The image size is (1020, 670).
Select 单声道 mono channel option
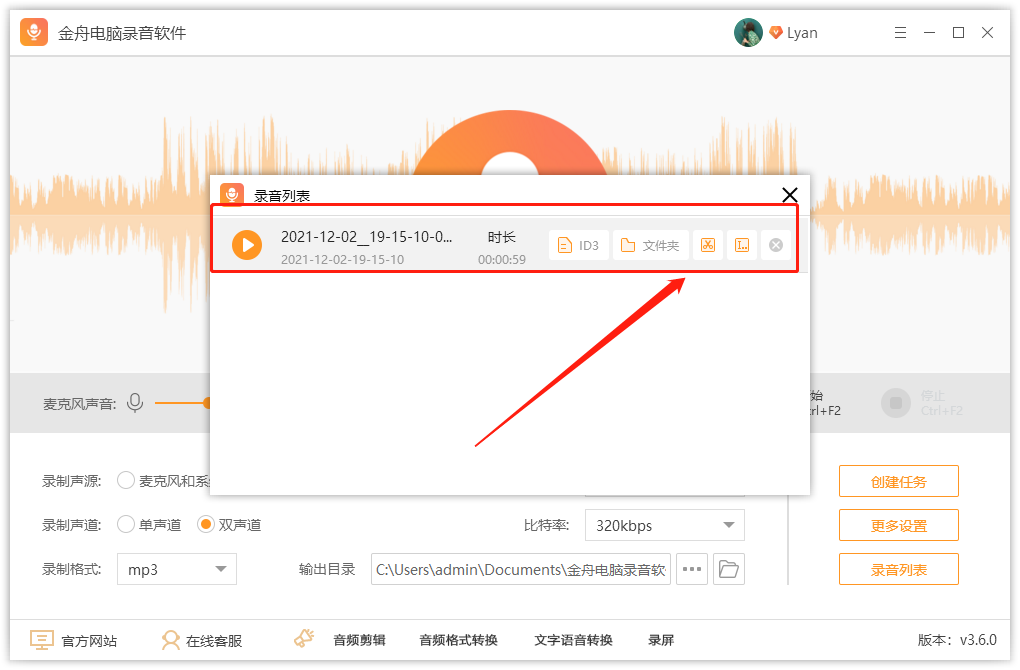coord(126,524)
